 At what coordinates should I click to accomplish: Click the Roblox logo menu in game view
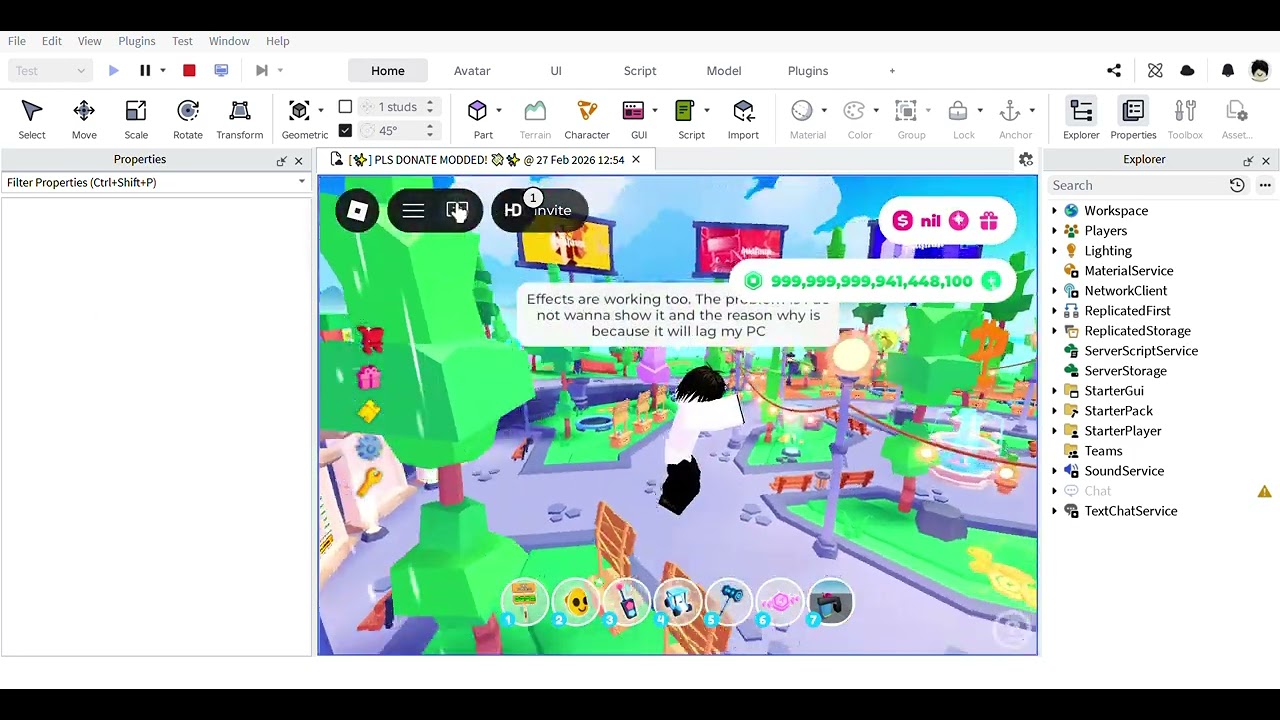(x=357, y=210)
